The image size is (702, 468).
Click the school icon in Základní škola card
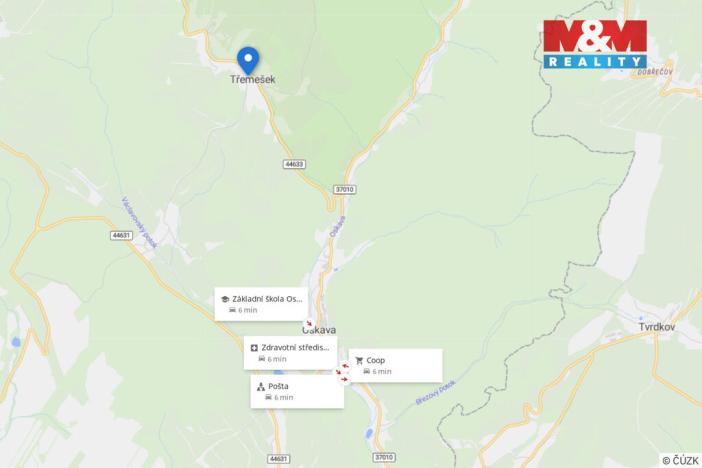[x=225, y=299]
